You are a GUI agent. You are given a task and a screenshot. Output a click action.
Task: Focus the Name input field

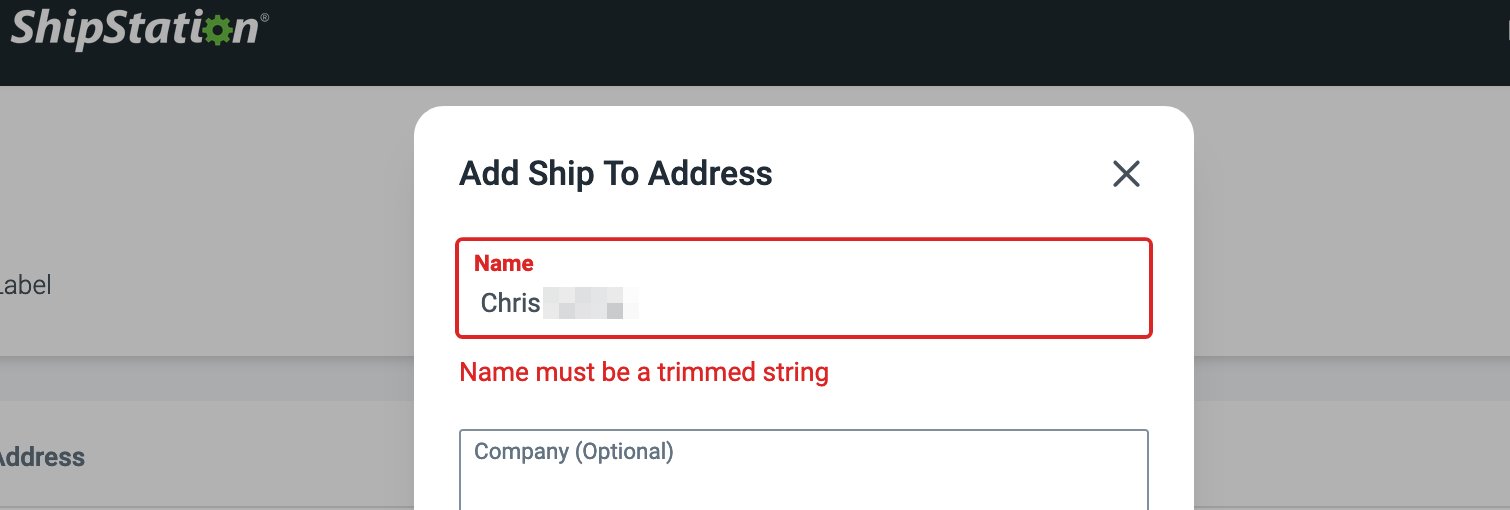pos(803,302)
